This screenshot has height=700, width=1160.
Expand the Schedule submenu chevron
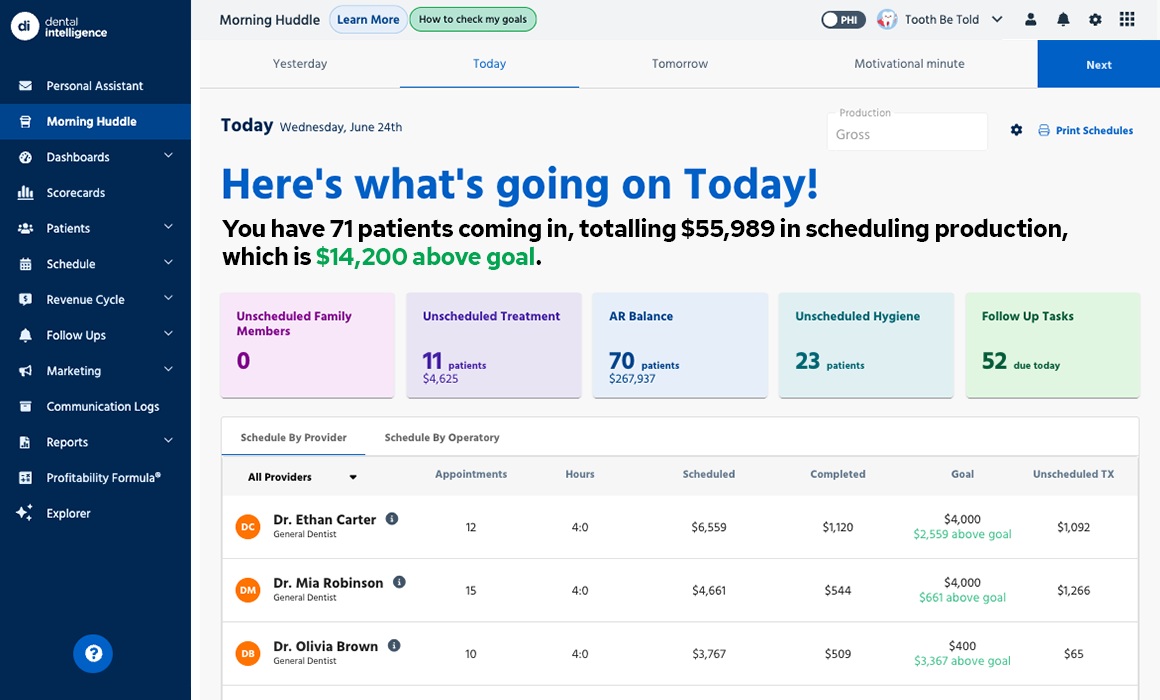pos(168,262)
